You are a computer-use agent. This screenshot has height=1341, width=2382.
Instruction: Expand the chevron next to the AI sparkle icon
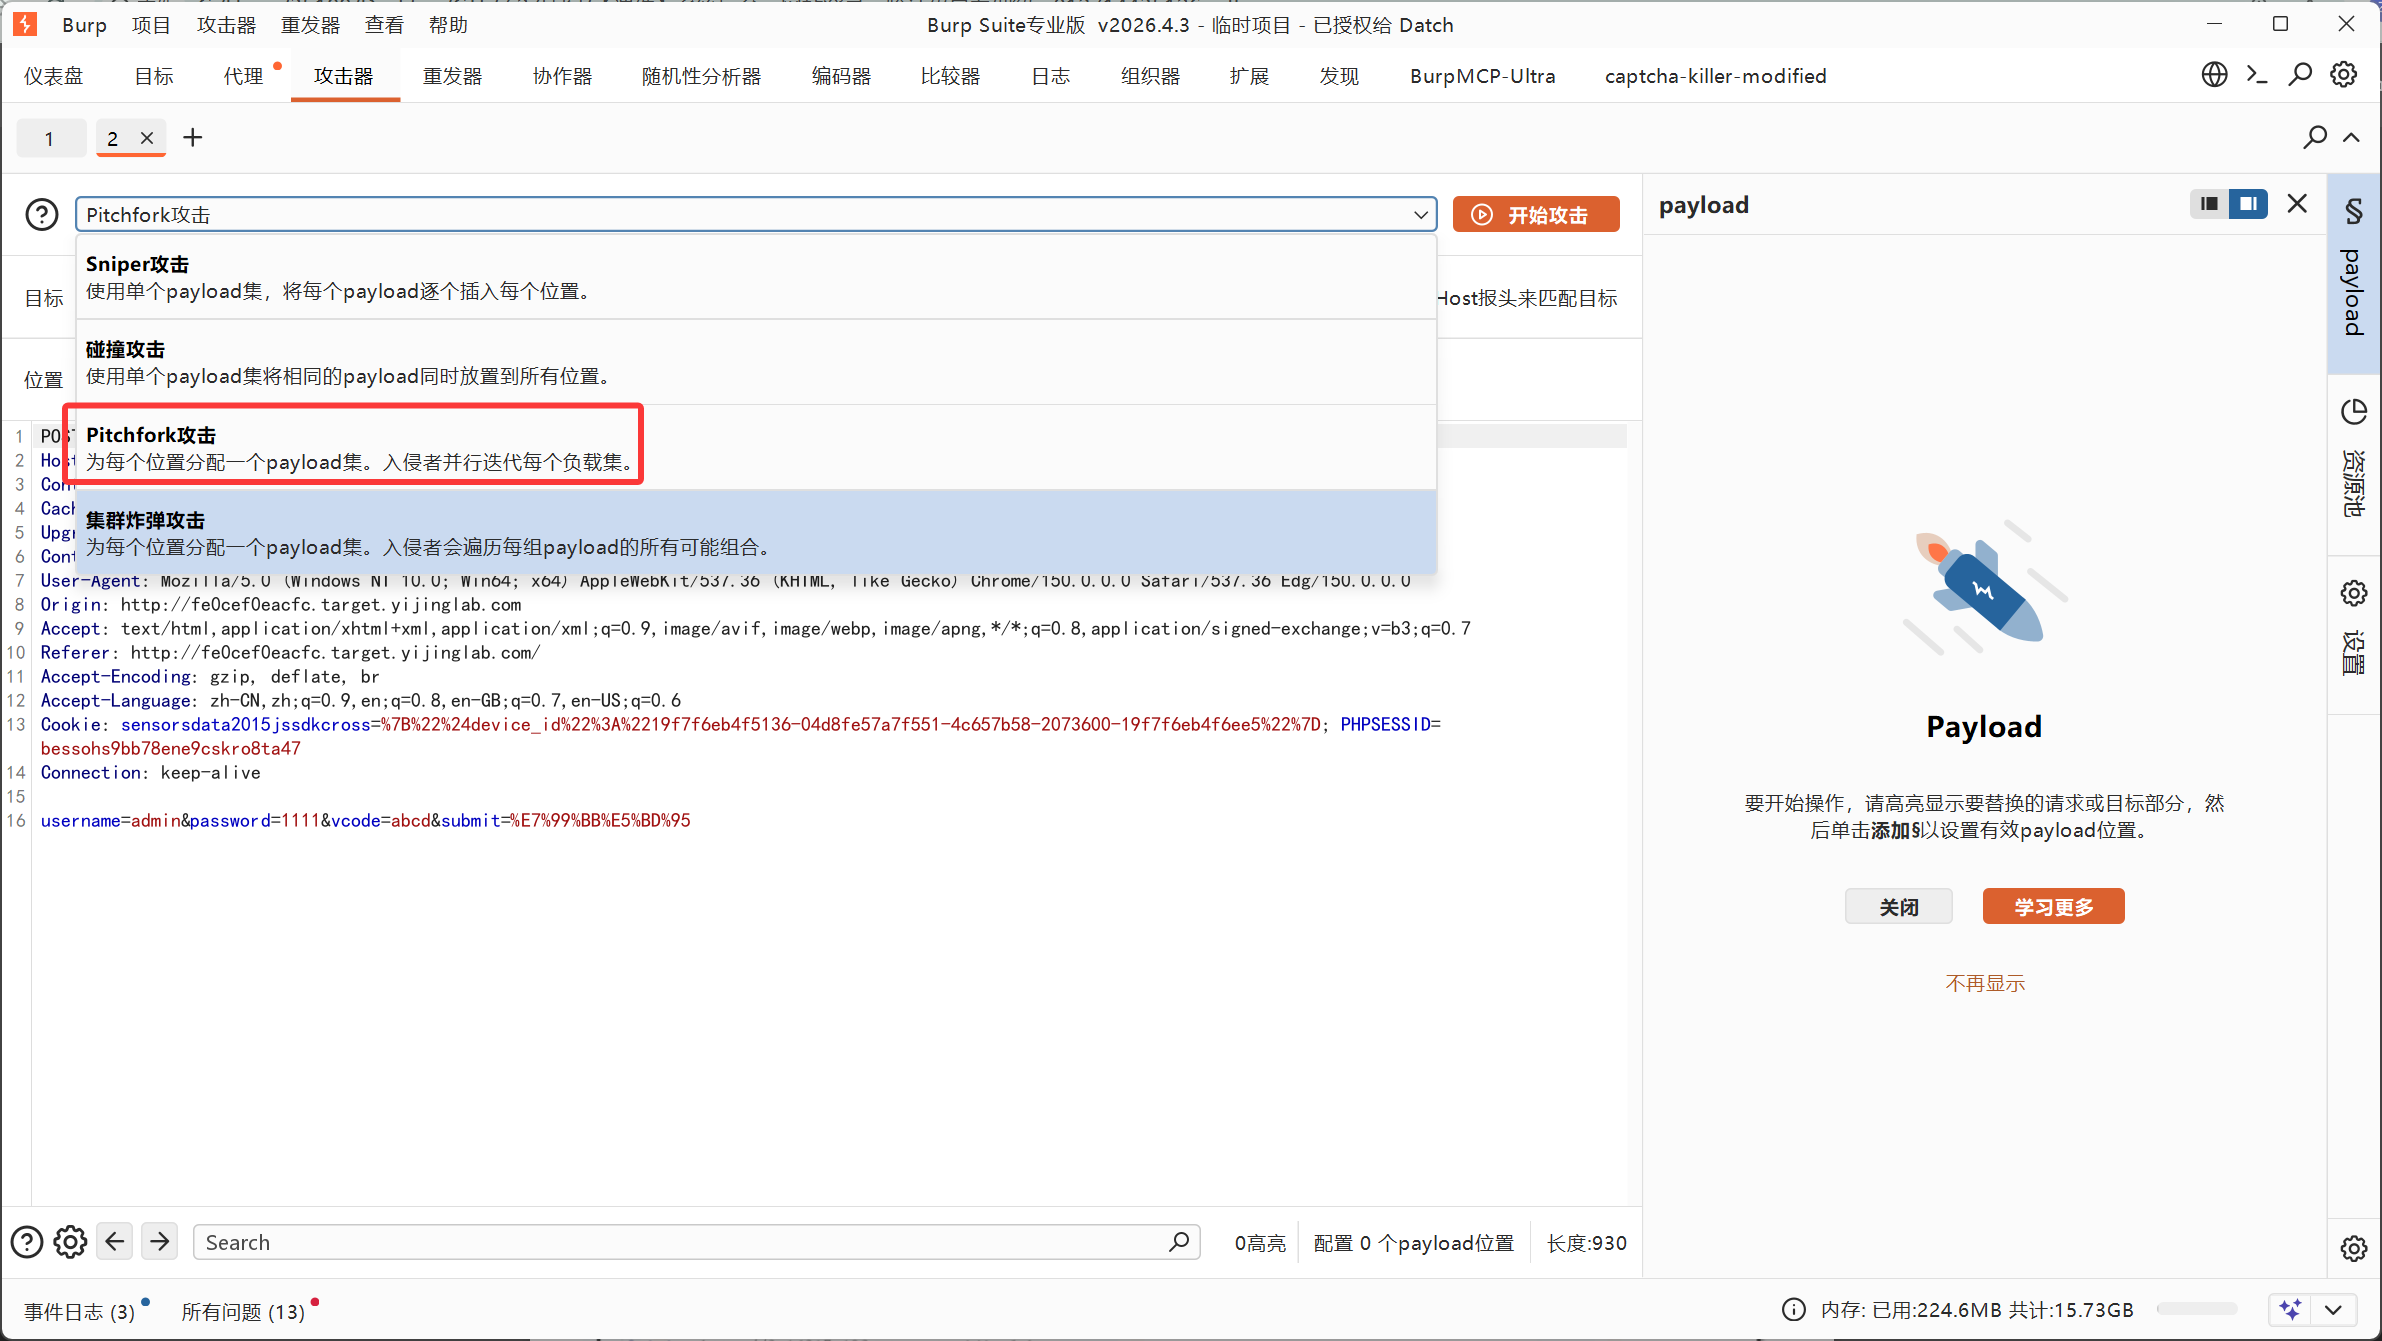(x=2334, y=1309)
